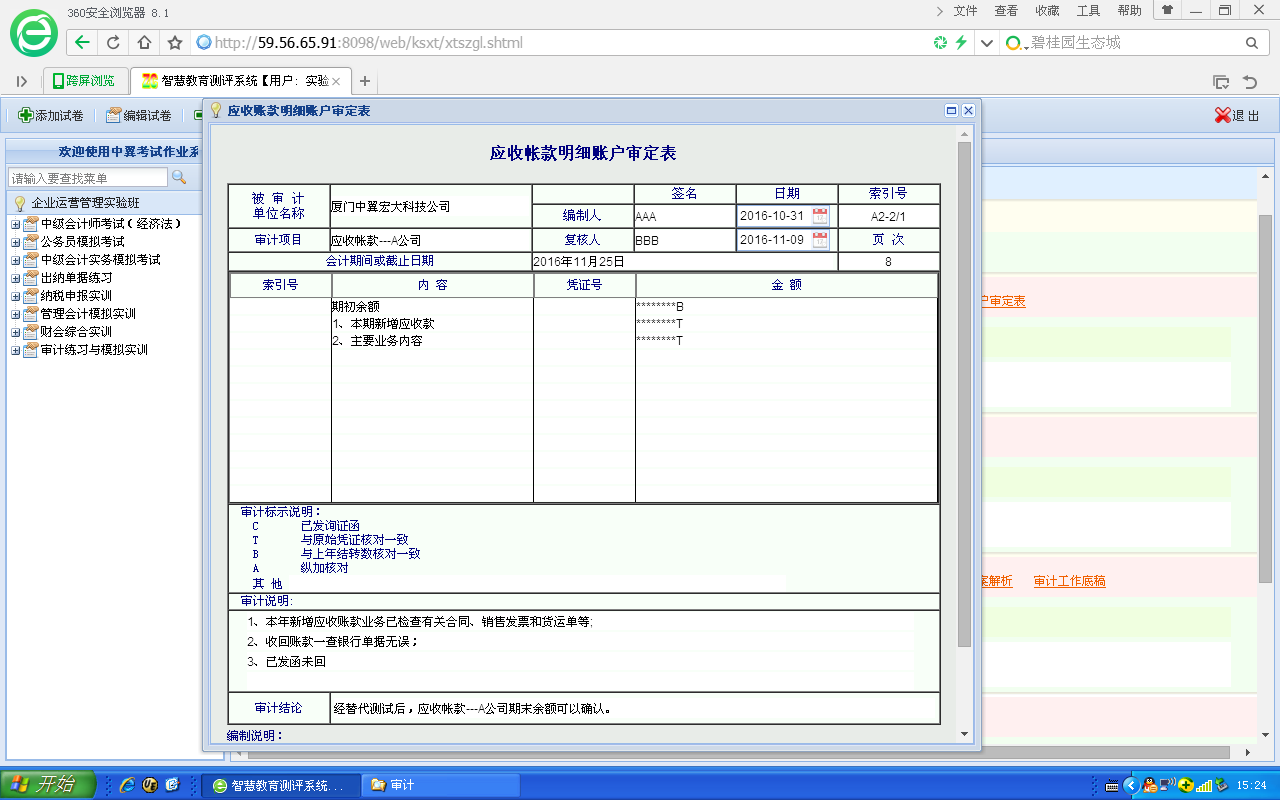Open the tab list icon beside restore arrow
1280x800 pixels.
point(1221,82)
